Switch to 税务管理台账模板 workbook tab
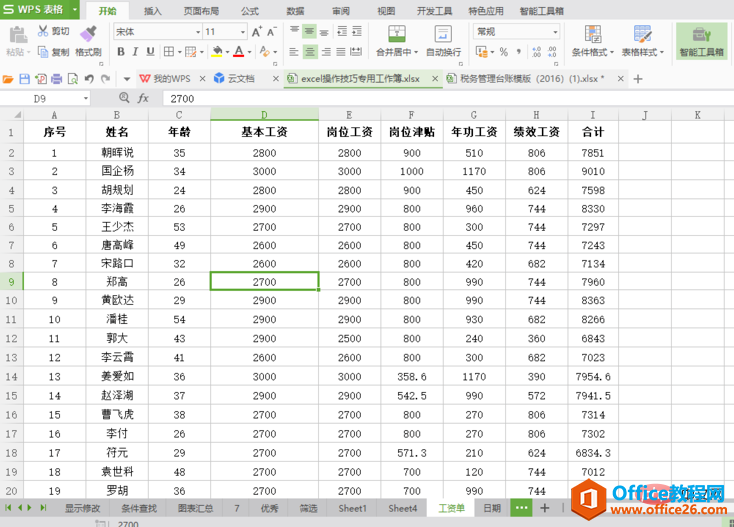The width and height of the screenshot is (734, 527). tap(531, 79)
